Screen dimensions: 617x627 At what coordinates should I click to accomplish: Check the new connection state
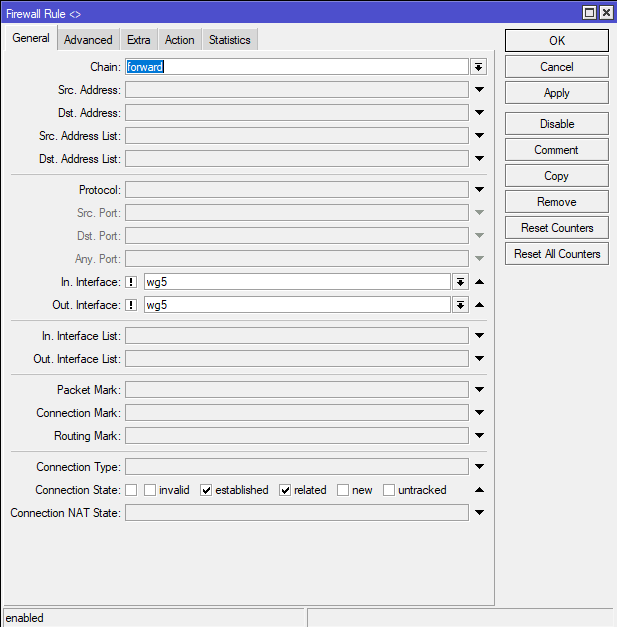(x=343, y=490)
